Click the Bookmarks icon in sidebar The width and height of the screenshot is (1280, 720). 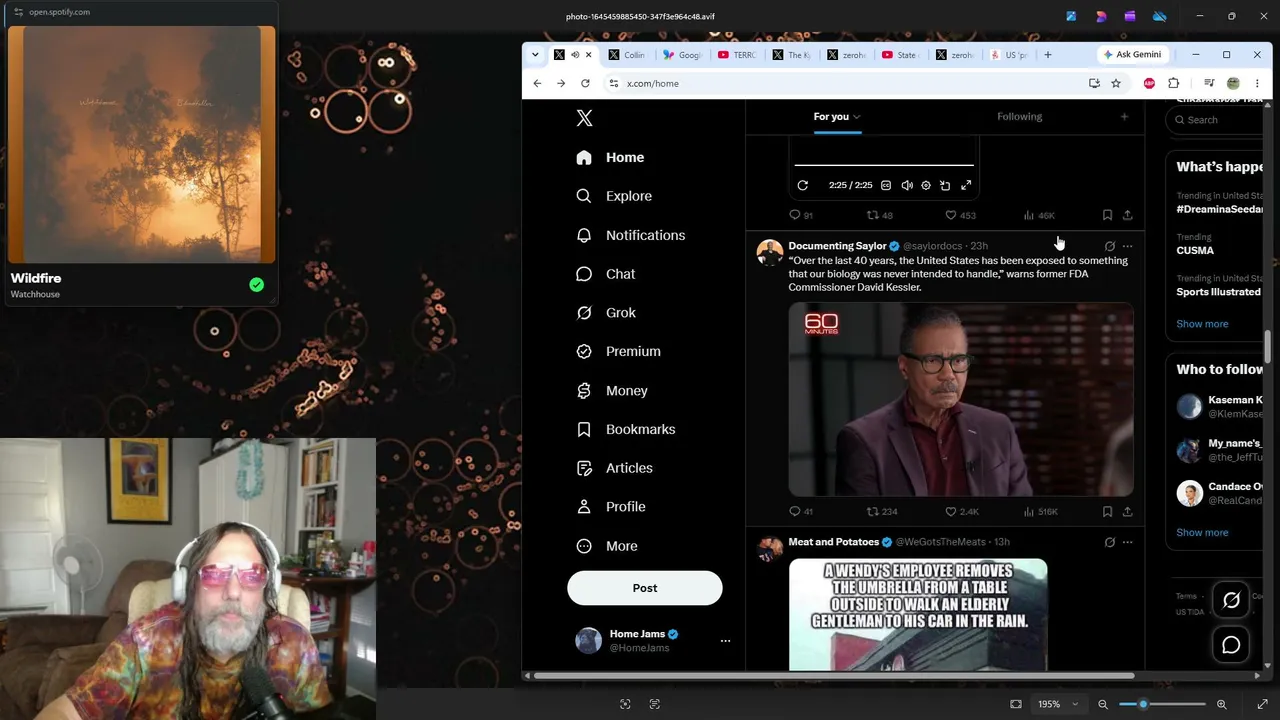[x=584, y=429]
